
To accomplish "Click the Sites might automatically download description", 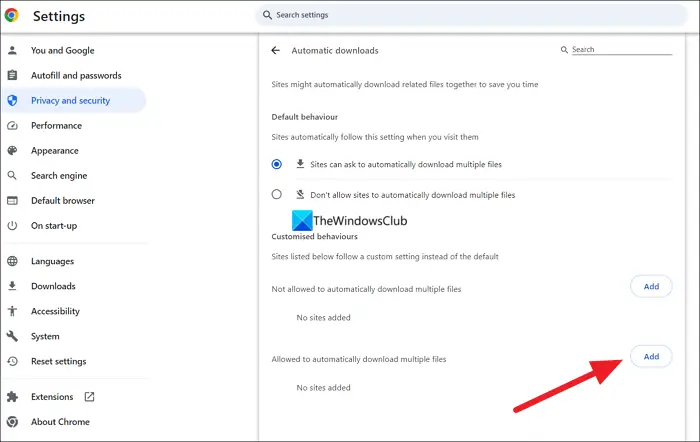I will coord(404,84).
